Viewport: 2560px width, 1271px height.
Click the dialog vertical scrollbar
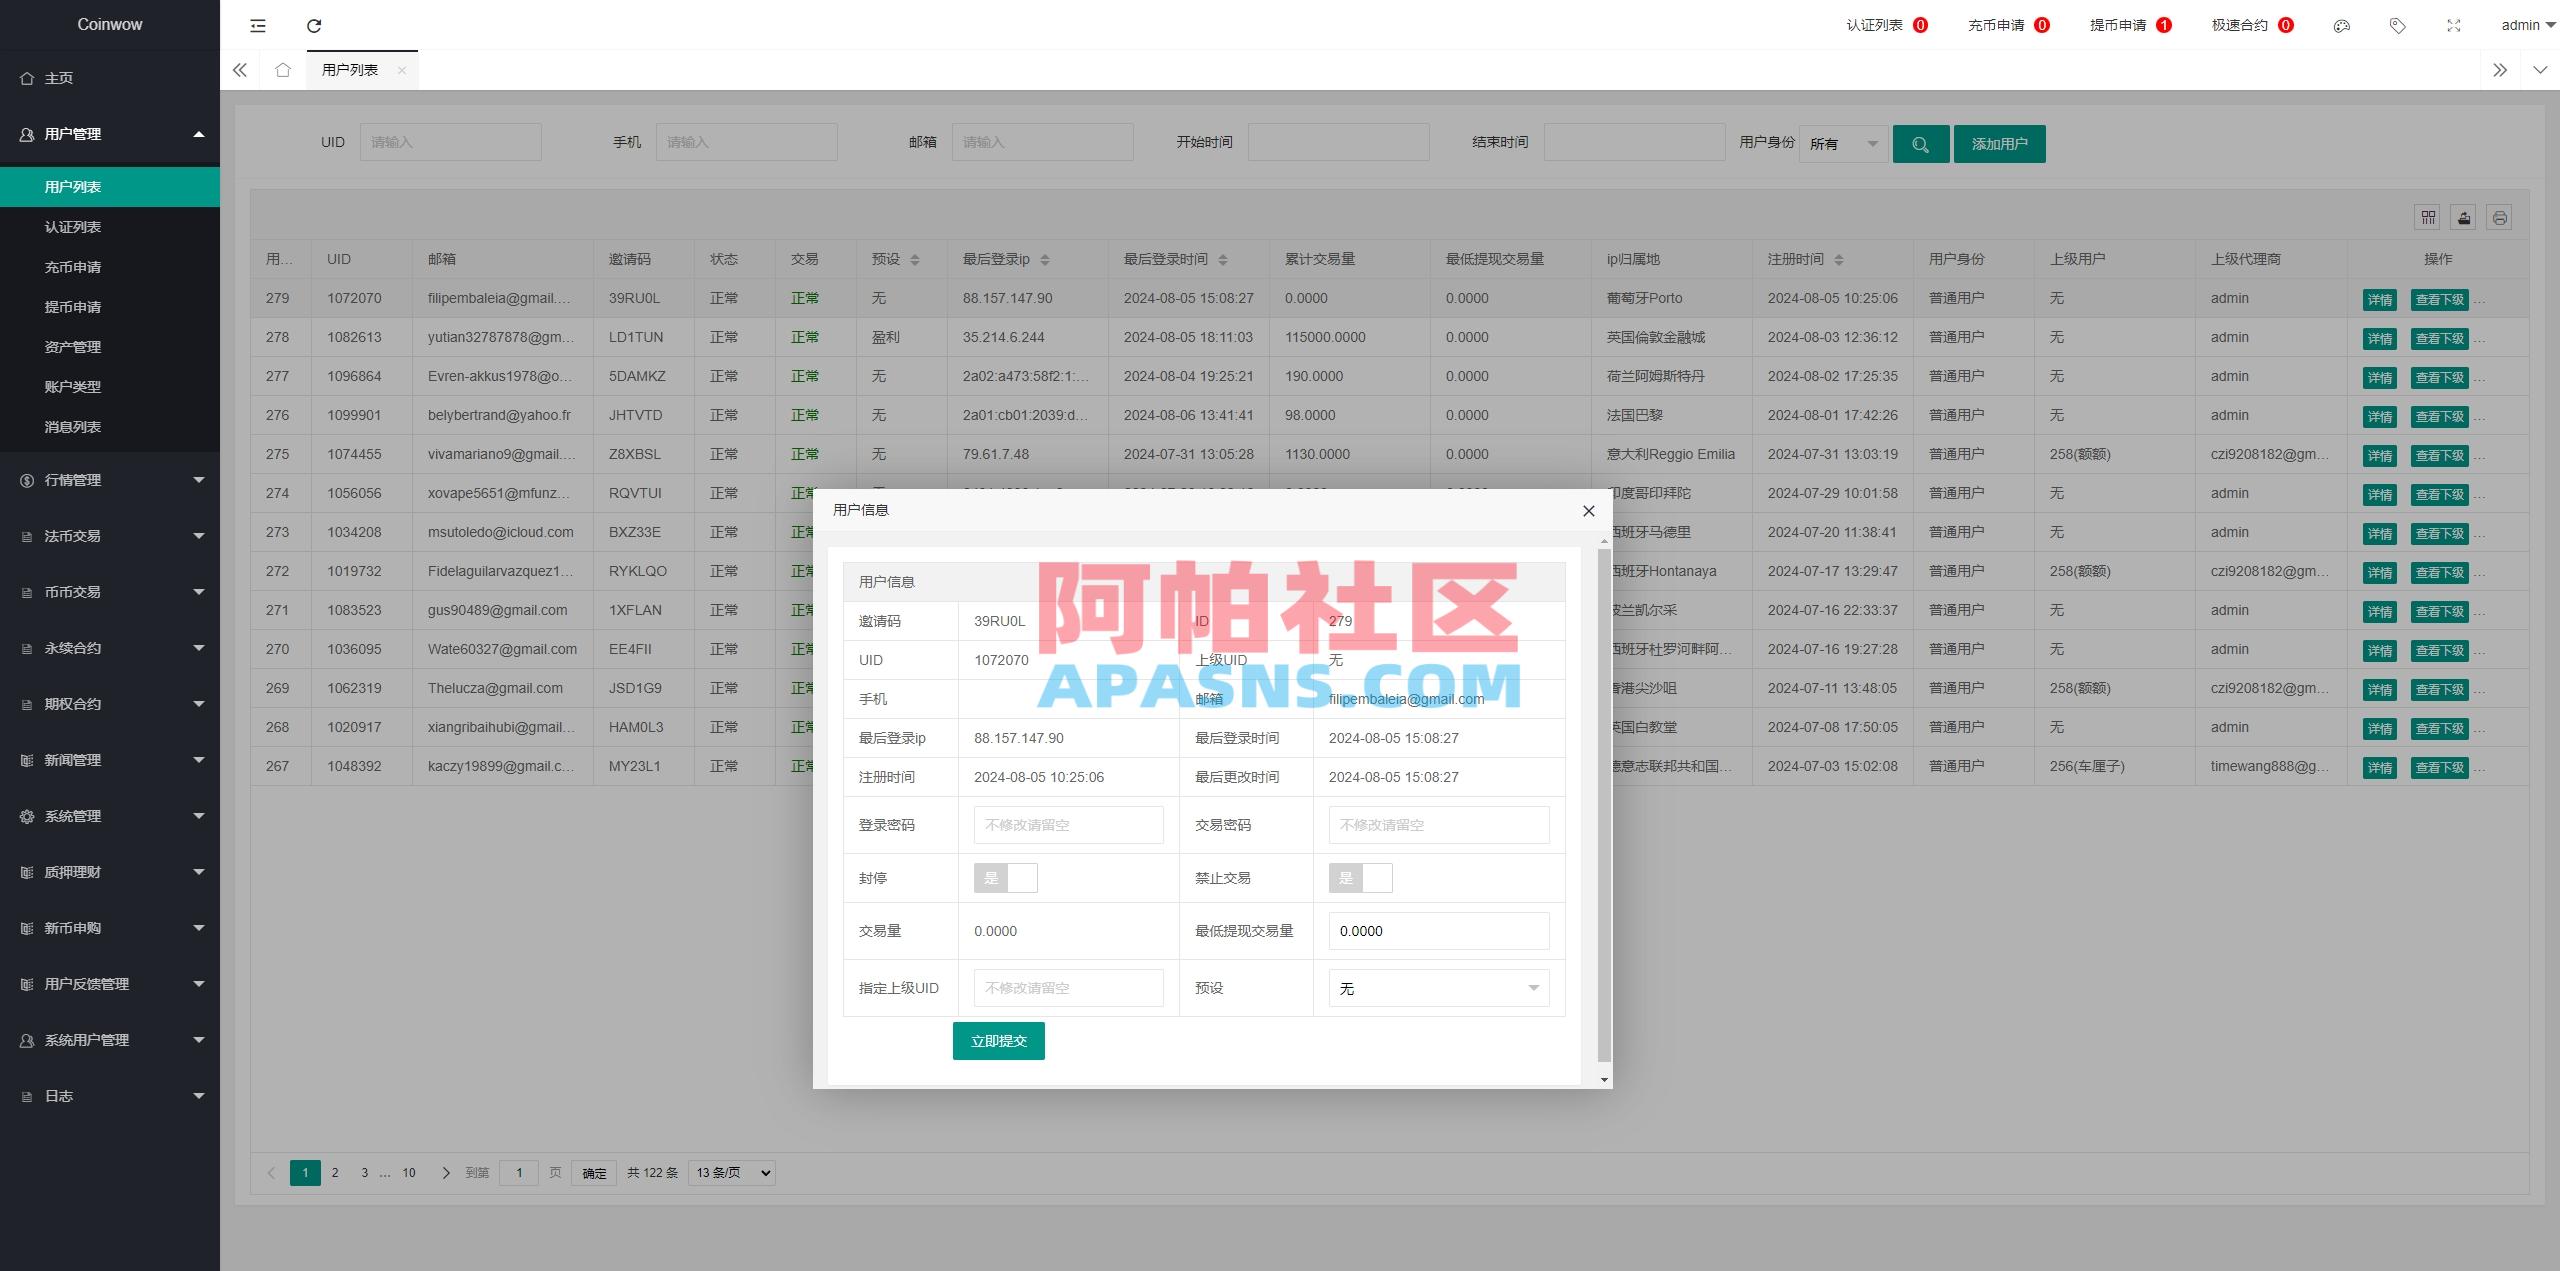[x=1604, y=805]
